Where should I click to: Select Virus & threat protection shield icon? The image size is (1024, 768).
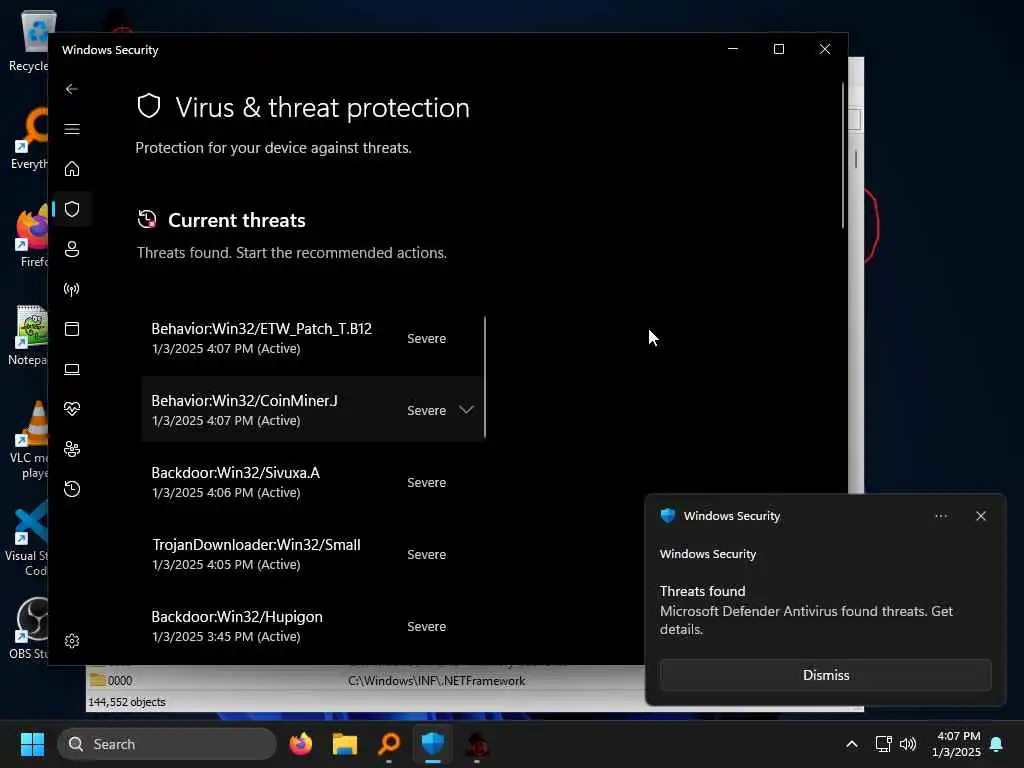tap(72, 209)
